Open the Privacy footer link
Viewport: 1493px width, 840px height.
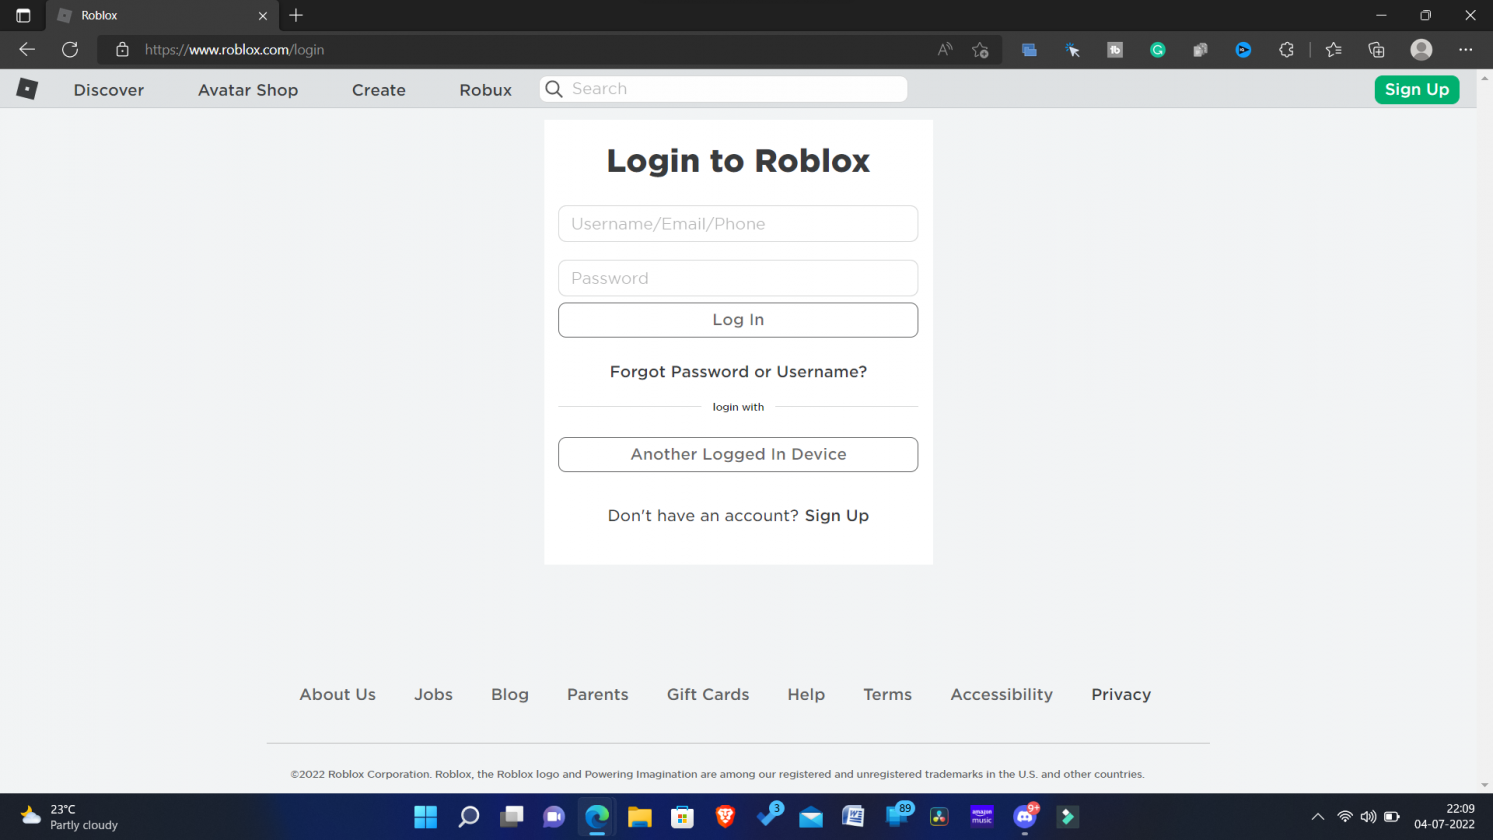tap(1121, 694)
